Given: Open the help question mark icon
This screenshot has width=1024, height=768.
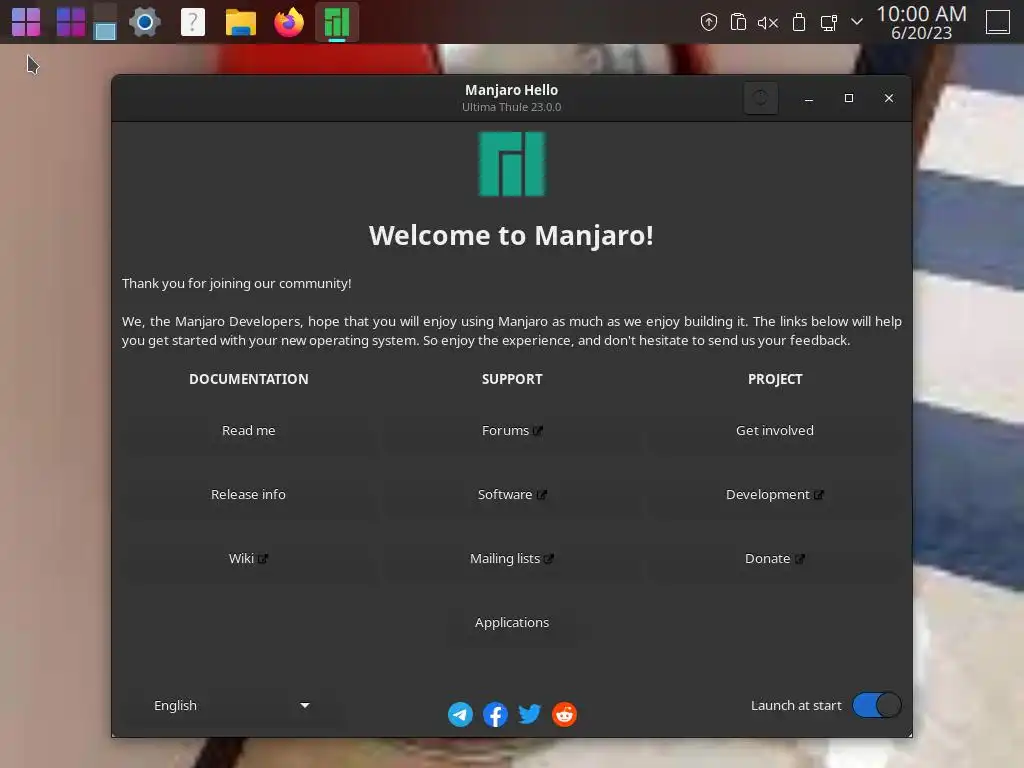Looking at the screenshot, I should point(193,23).
